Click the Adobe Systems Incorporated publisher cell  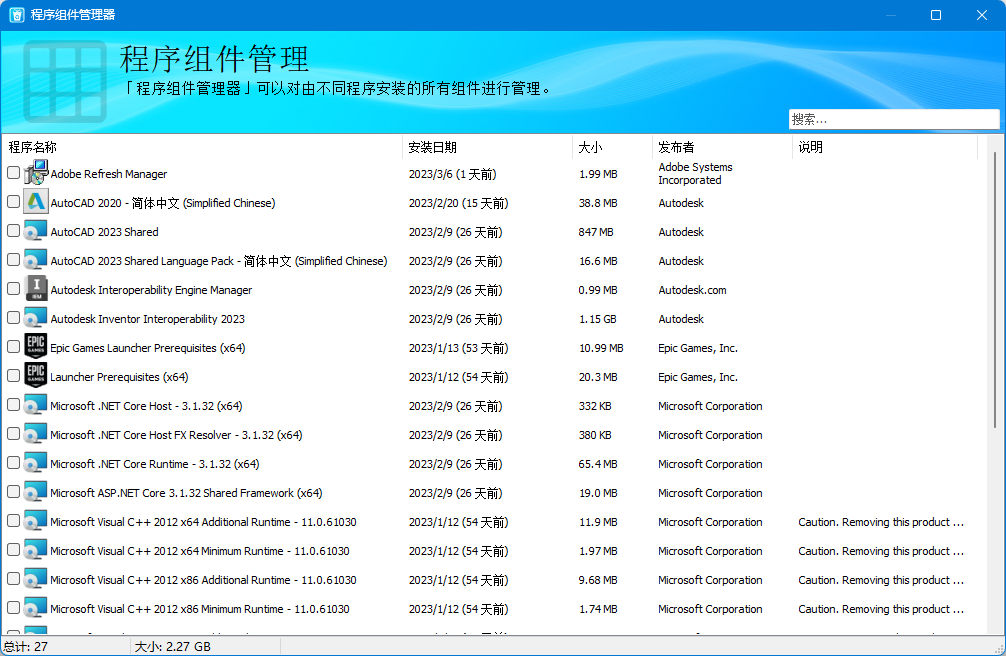(x=695, y=173)
